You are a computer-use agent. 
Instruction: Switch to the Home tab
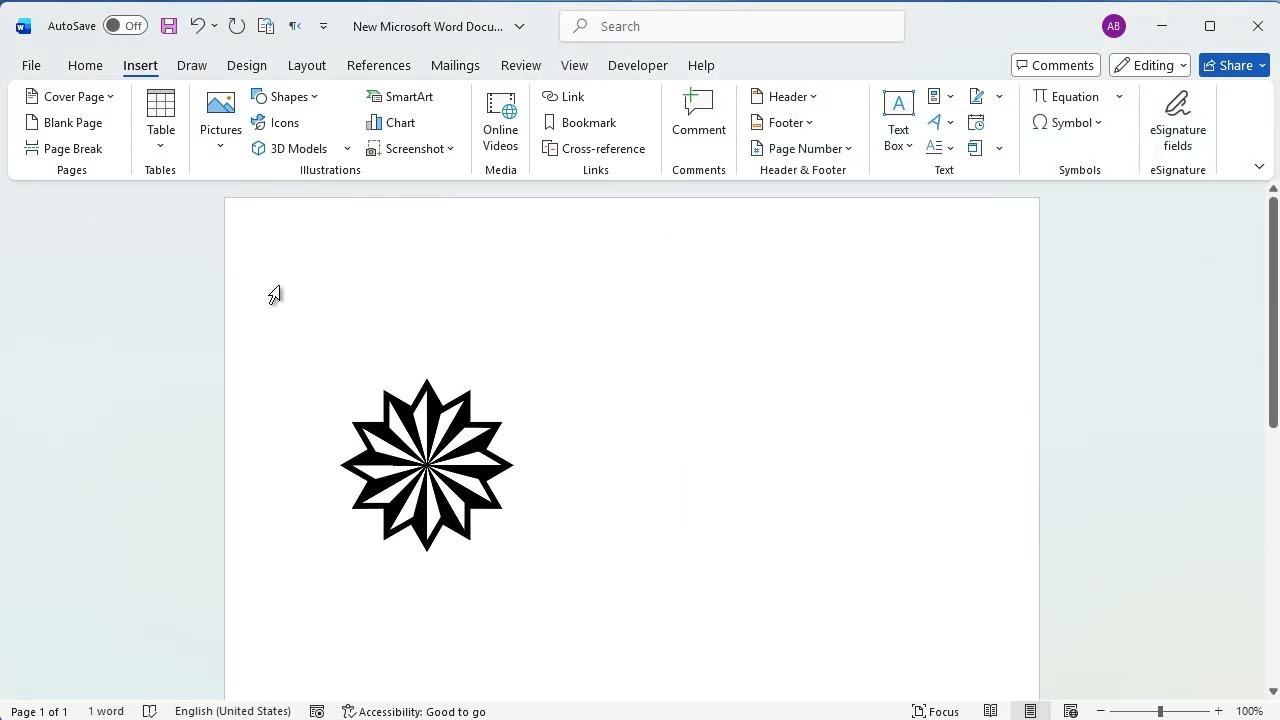(x=85, y=65)
